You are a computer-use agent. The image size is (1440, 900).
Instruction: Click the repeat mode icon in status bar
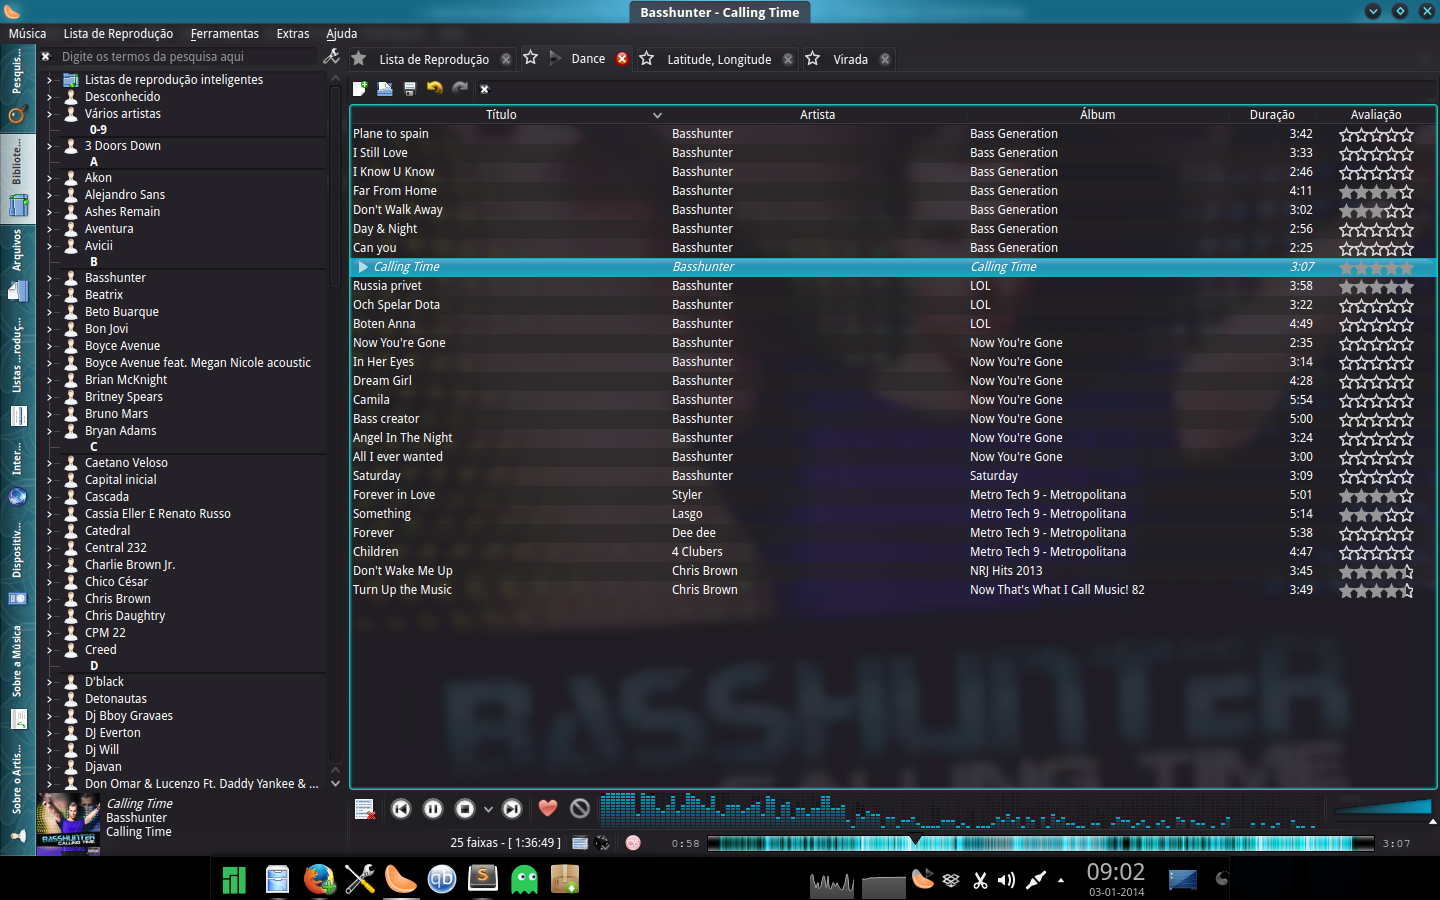click(x=580, y=843)
